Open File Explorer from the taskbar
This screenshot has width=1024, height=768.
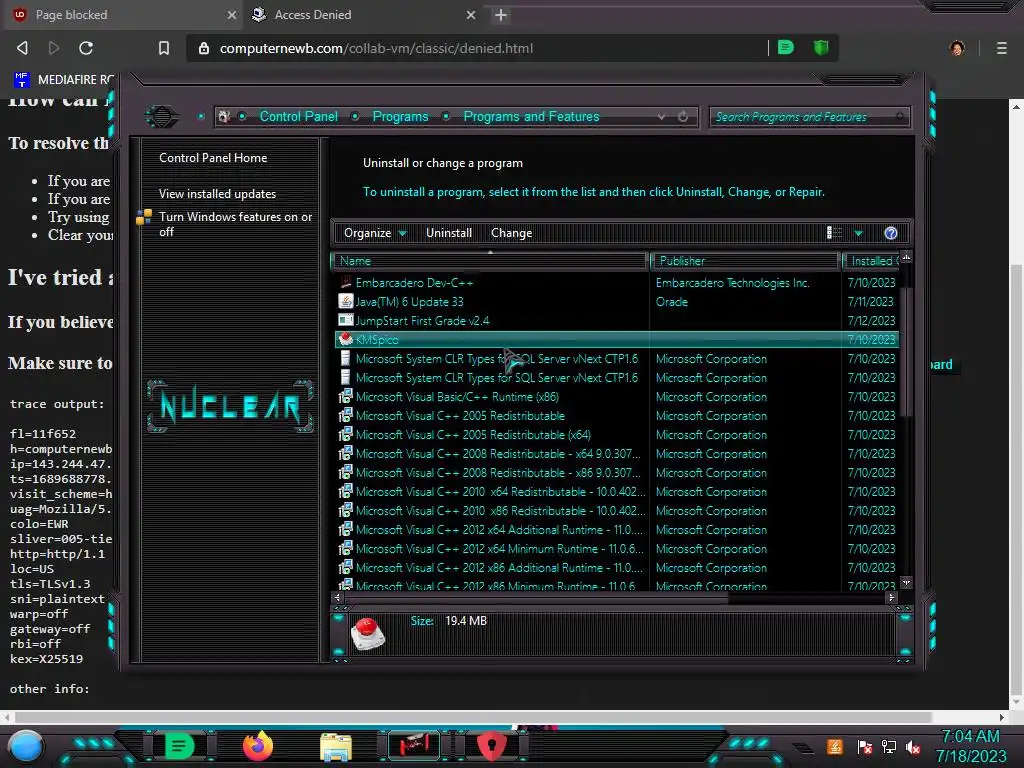(336, 747)
